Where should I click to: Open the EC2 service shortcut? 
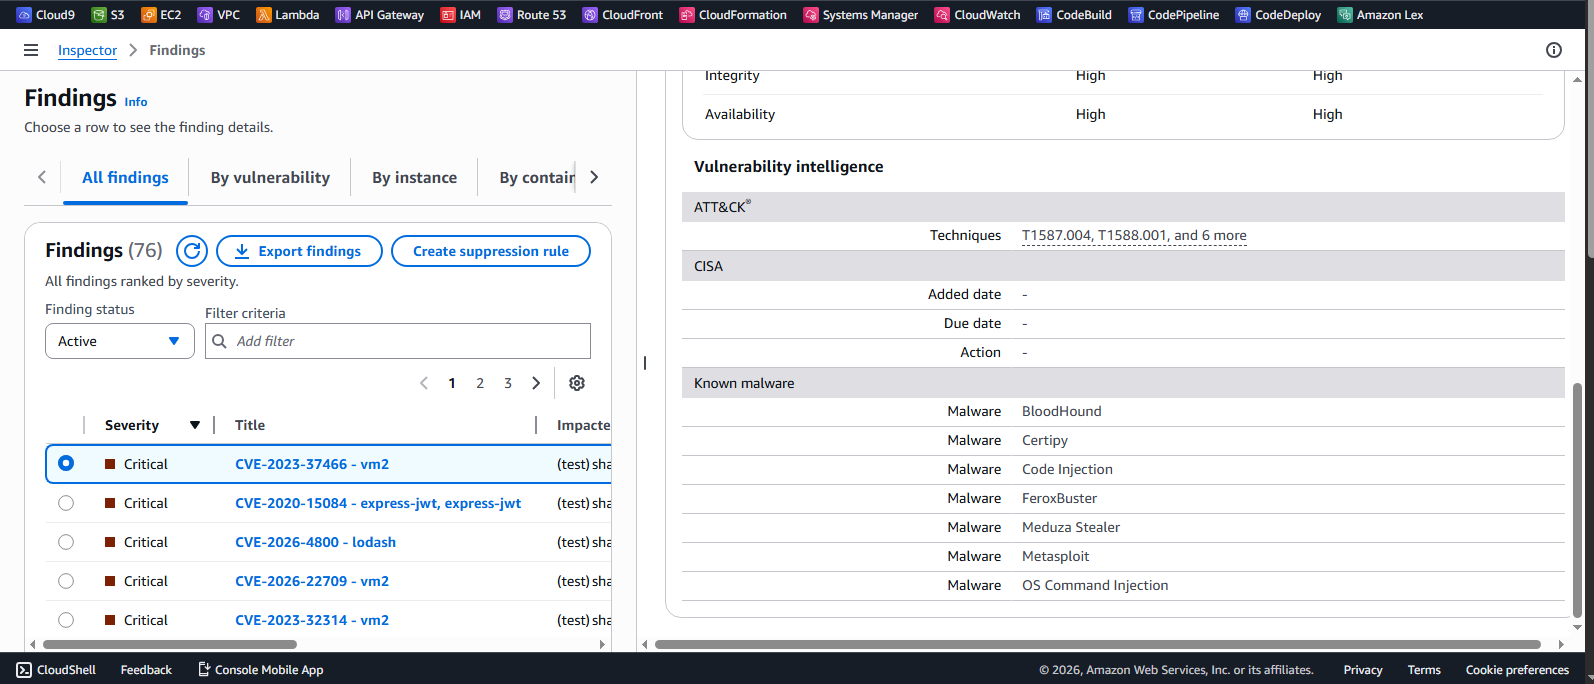coord(161,15)
